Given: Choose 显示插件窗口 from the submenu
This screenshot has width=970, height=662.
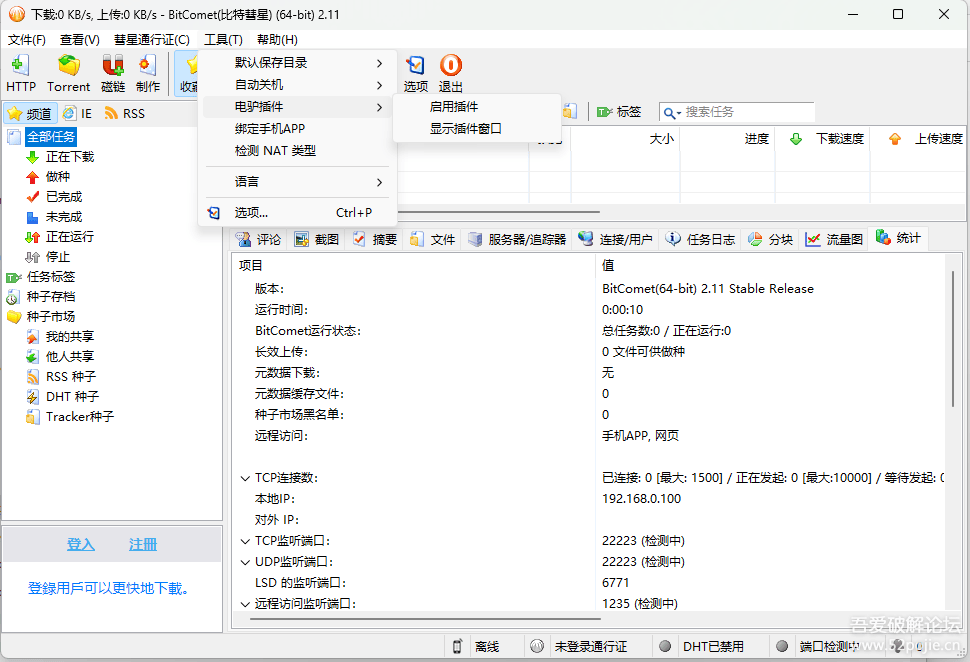Looking at the screenshot, I should [x=477, y=129].
